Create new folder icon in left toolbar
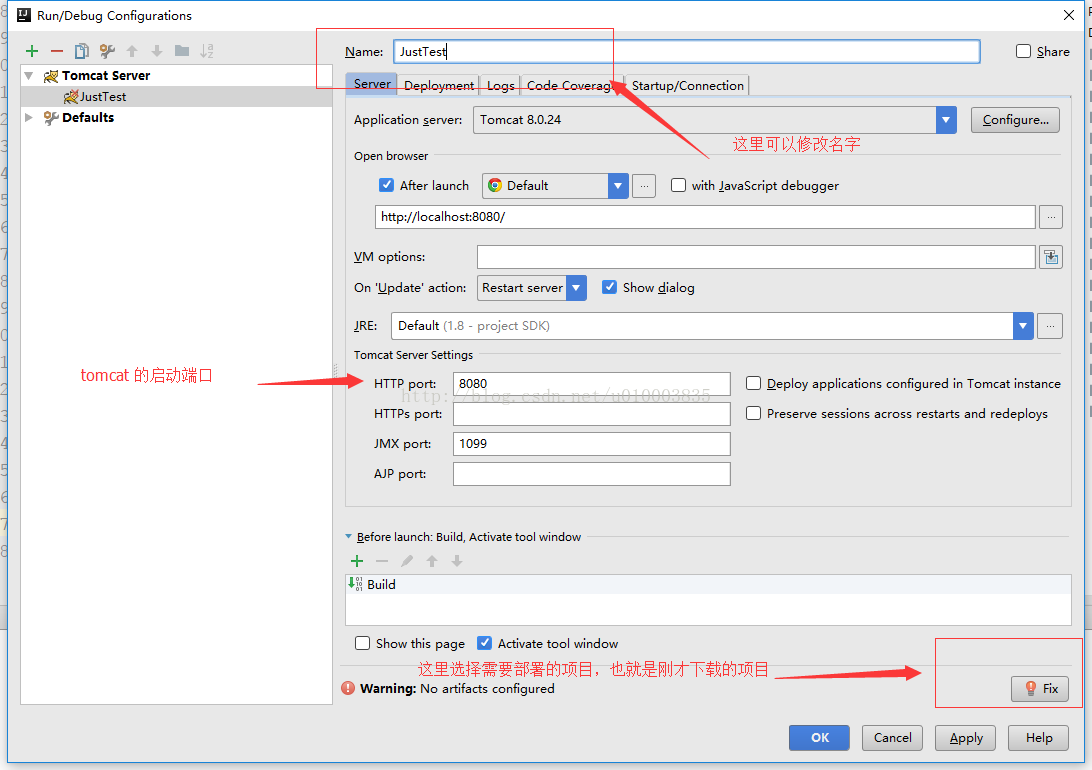Viewport: 1092px width, 770px height. click(x=182, y=51)
